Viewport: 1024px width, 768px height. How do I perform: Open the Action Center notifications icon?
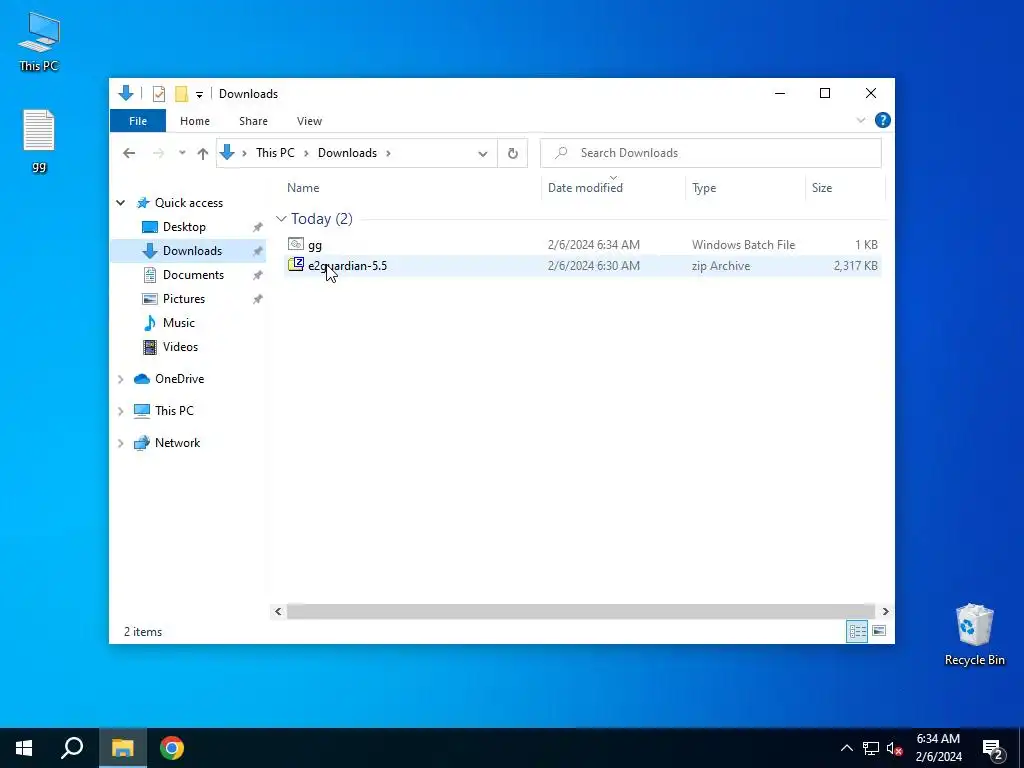click(x=993, y=748)
